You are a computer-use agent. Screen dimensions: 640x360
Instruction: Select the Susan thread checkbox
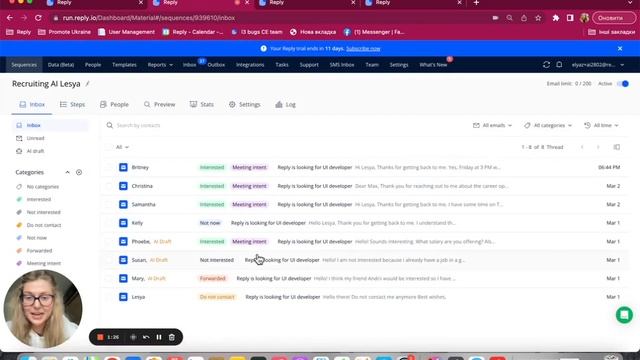point(109,260)
